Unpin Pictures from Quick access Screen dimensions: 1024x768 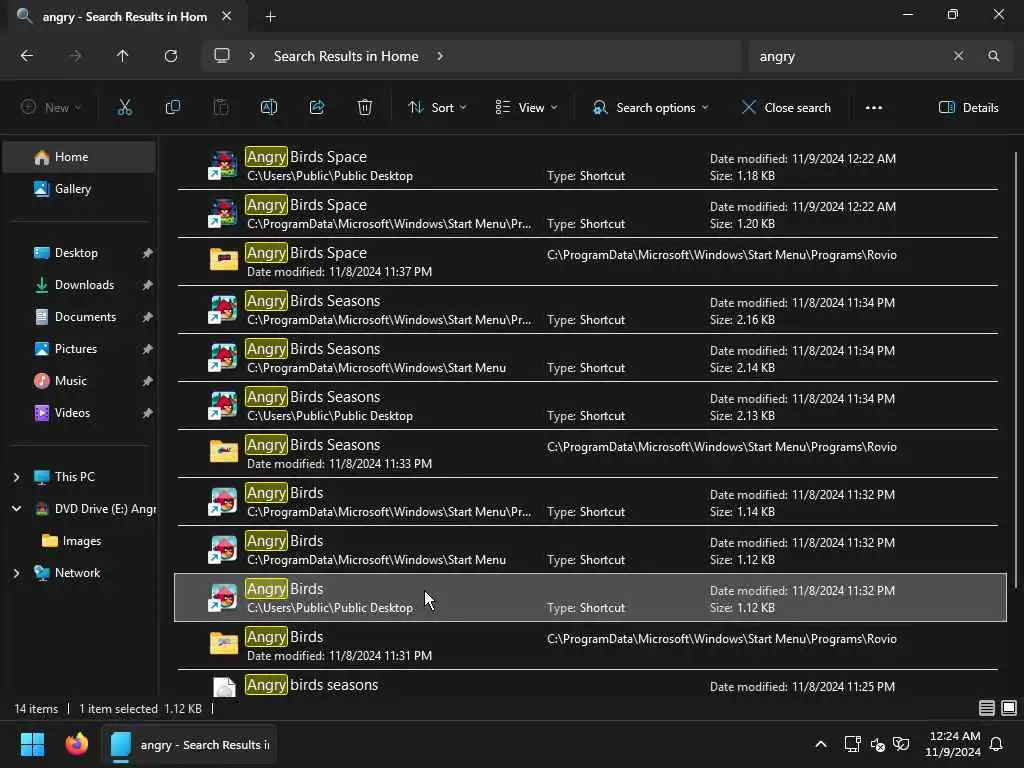pos(148,349)
